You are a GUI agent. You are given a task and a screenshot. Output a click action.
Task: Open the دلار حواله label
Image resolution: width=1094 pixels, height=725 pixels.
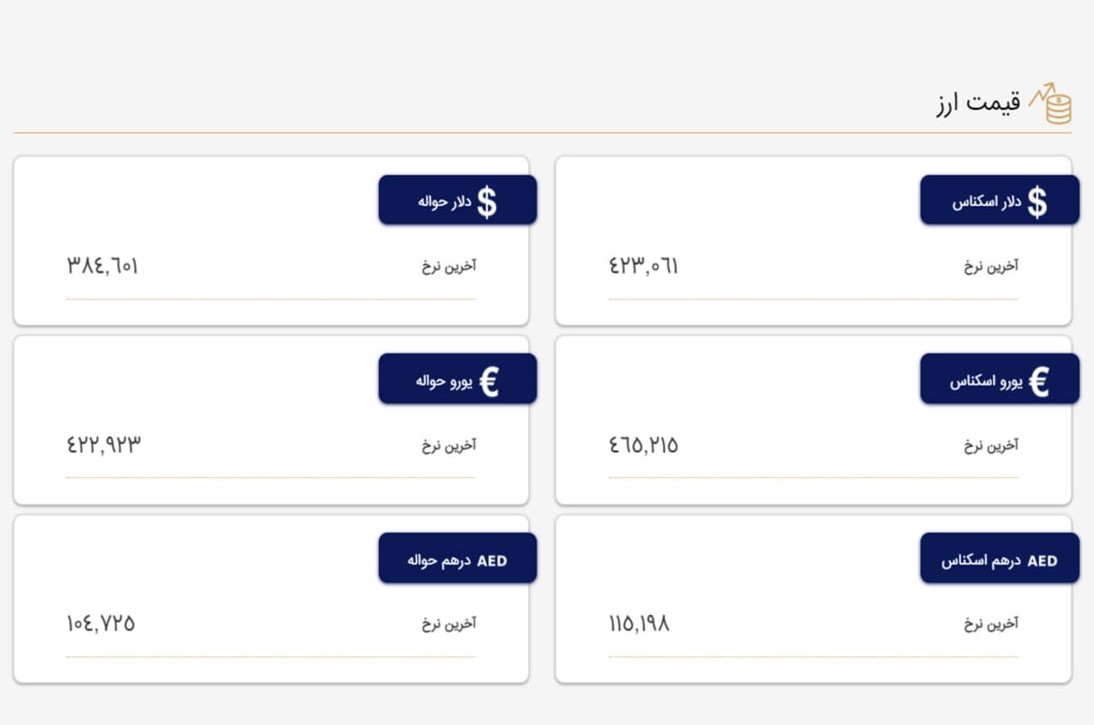coord(444,202)
